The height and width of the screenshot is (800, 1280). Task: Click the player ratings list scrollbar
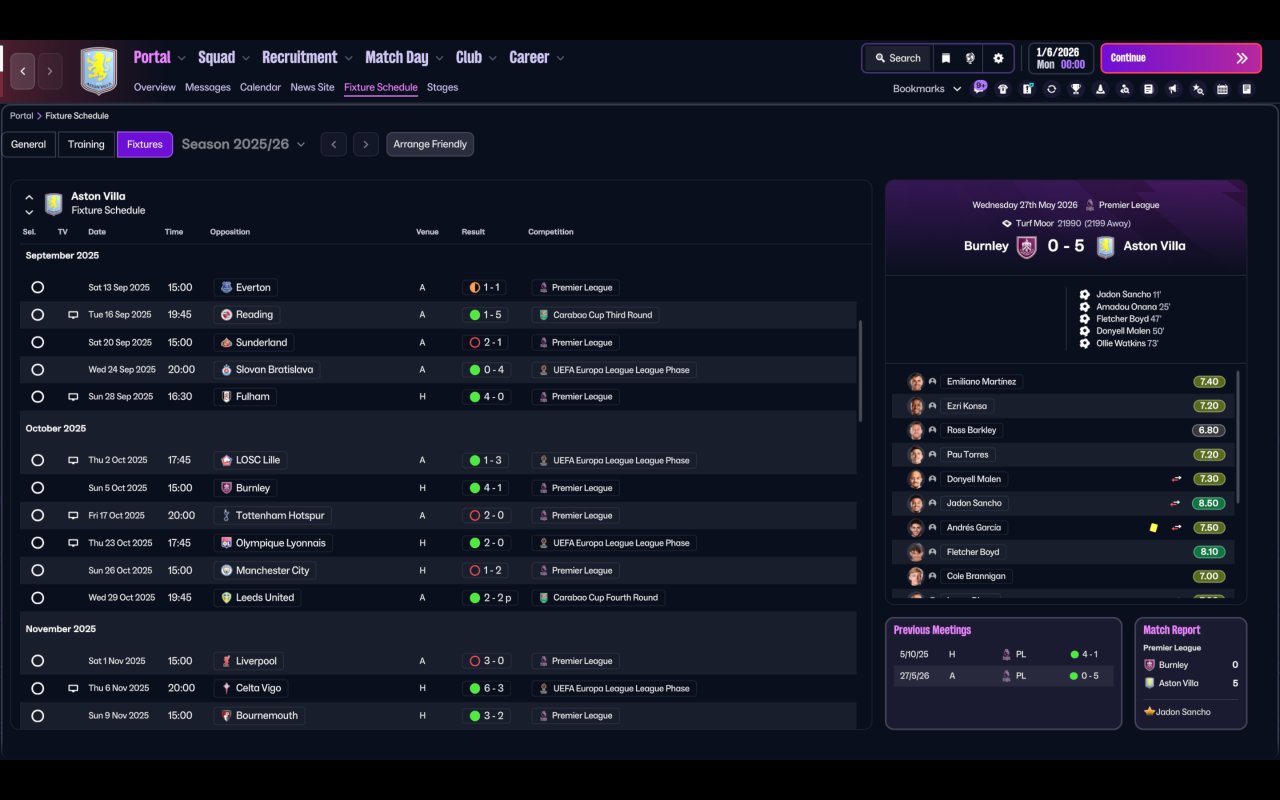(x=1238, y=437)
